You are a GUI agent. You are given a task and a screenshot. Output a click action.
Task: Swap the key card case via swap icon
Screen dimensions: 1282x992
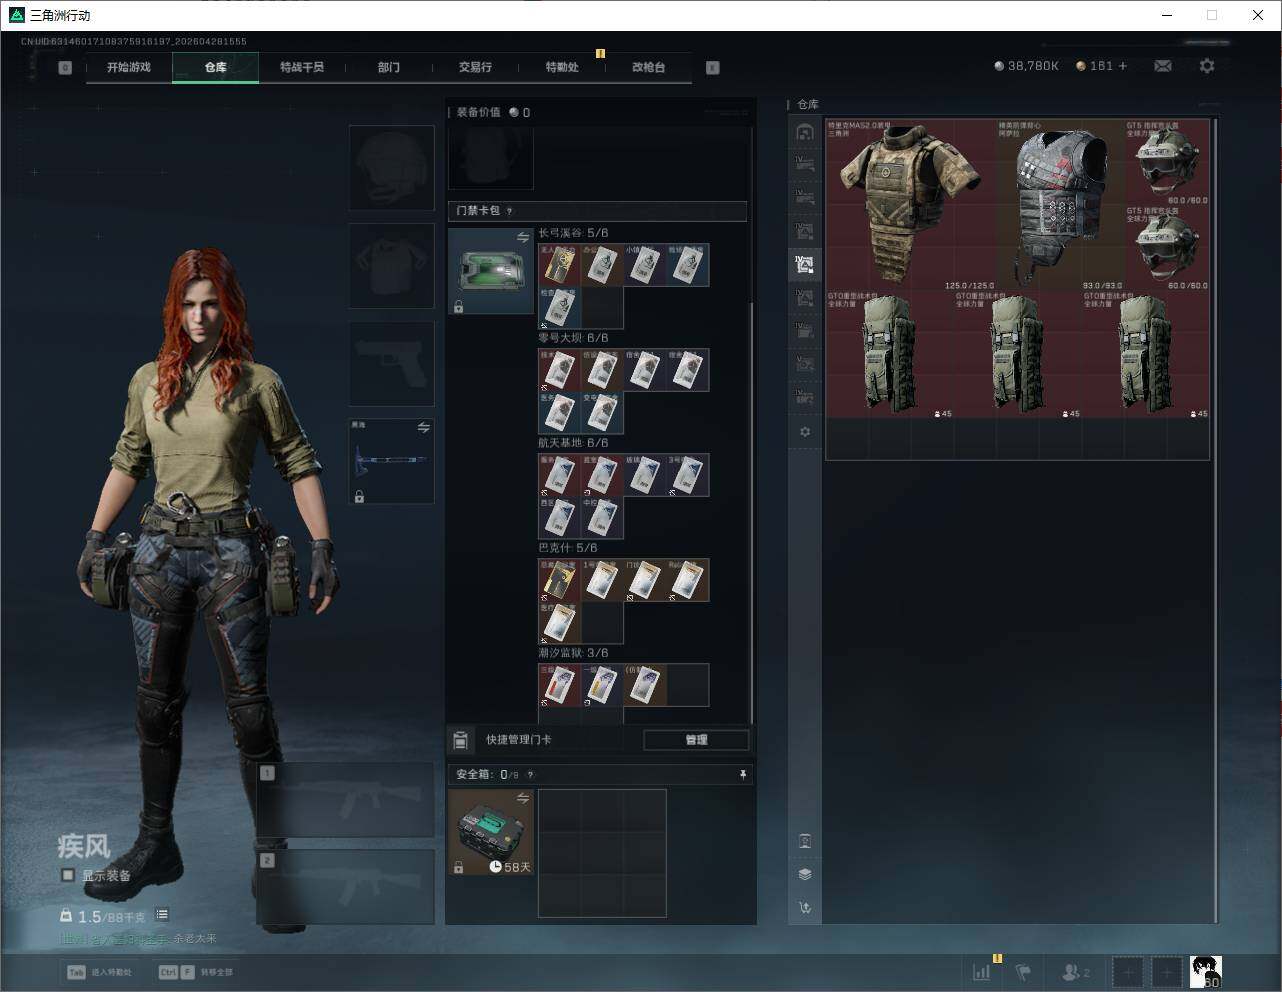[x=523, y=237]
